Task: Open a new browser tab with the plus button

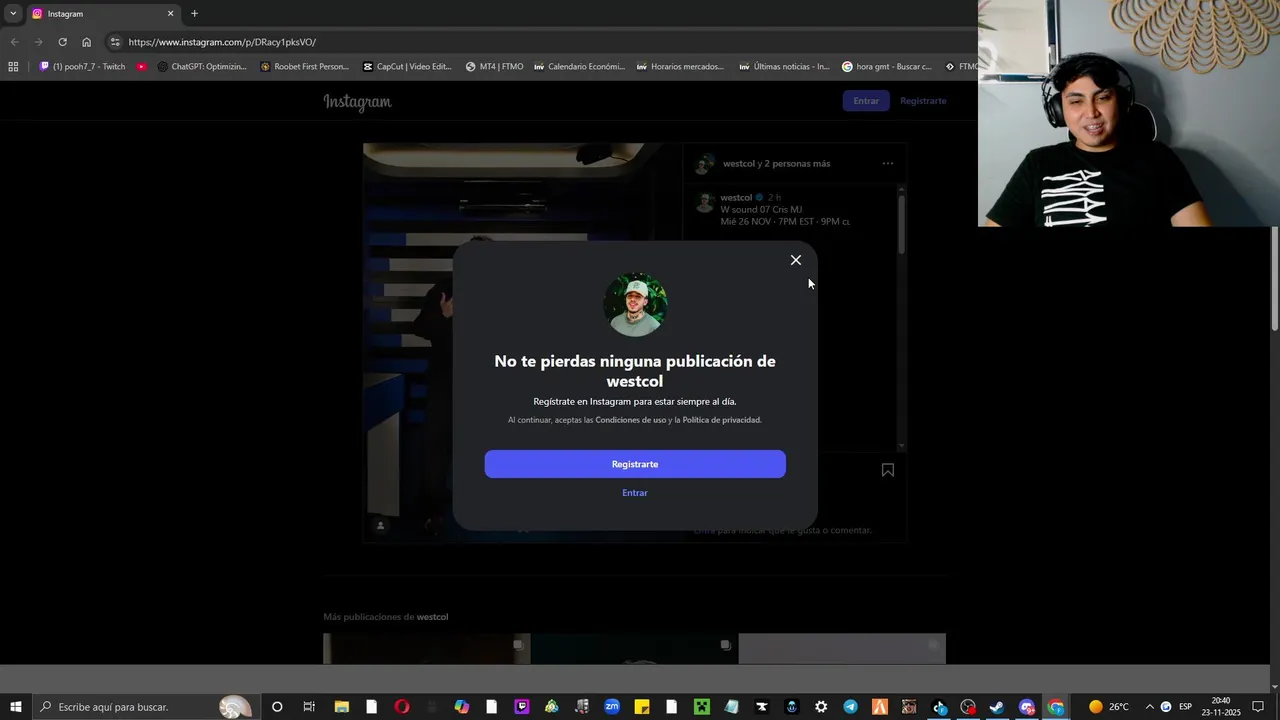Action: tap(194, 14)
